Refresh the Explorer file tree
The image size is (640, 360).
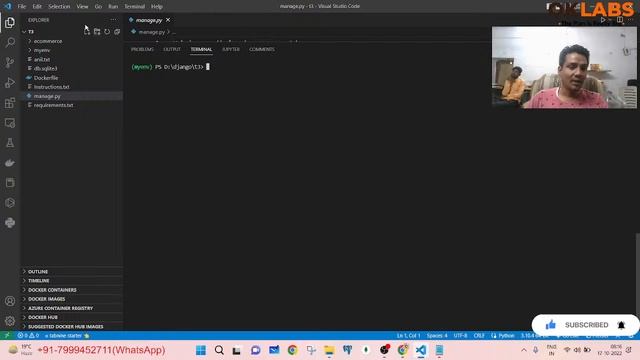pos(107,31)
